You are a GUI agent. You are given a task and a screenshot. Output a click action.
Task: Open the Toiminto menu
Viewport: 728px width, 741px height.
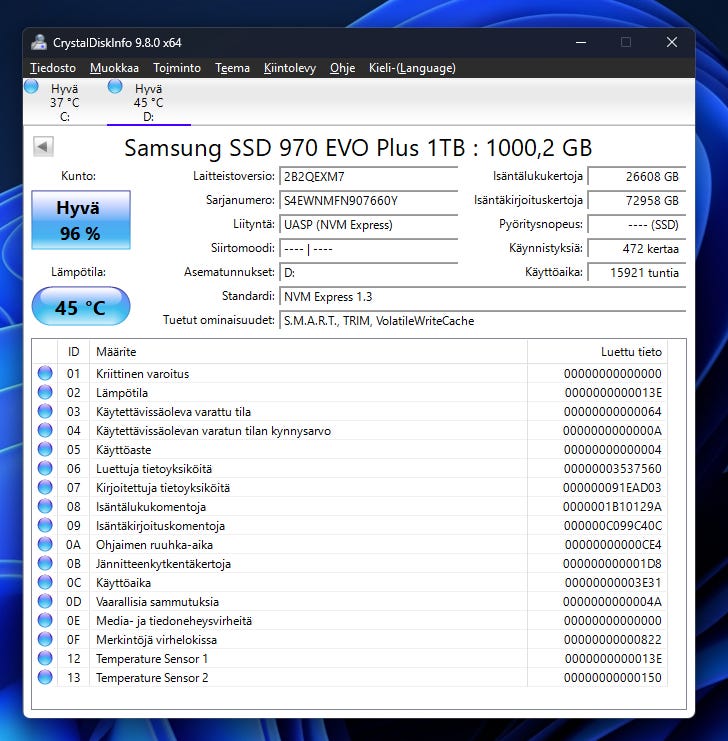pyautogui.click(x=177, y=68)
